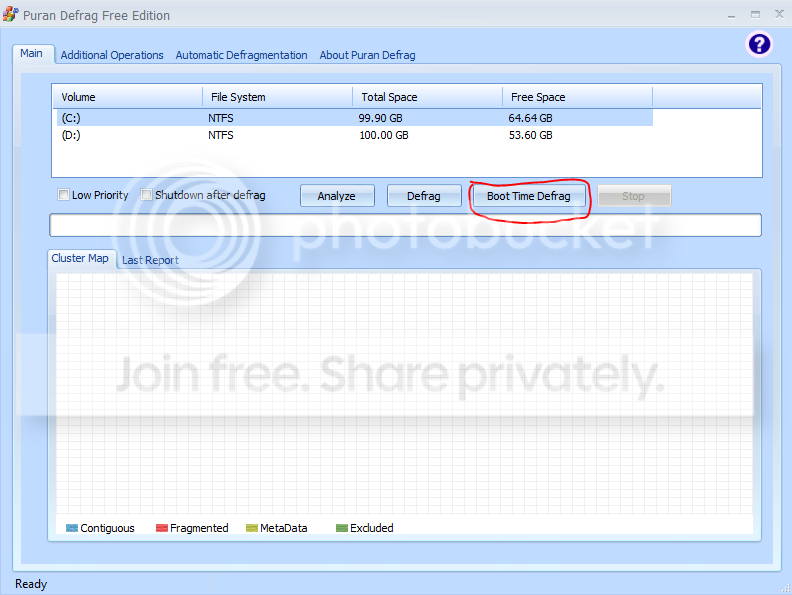Sort by the Total Space column header
Screen dimensions: 792x595
click(x=427, y=96)
